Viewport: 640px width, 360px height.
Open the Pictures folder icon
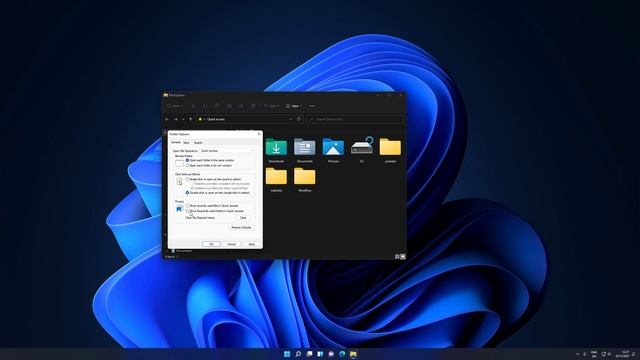pyautogui.click(x=333, y=147)
